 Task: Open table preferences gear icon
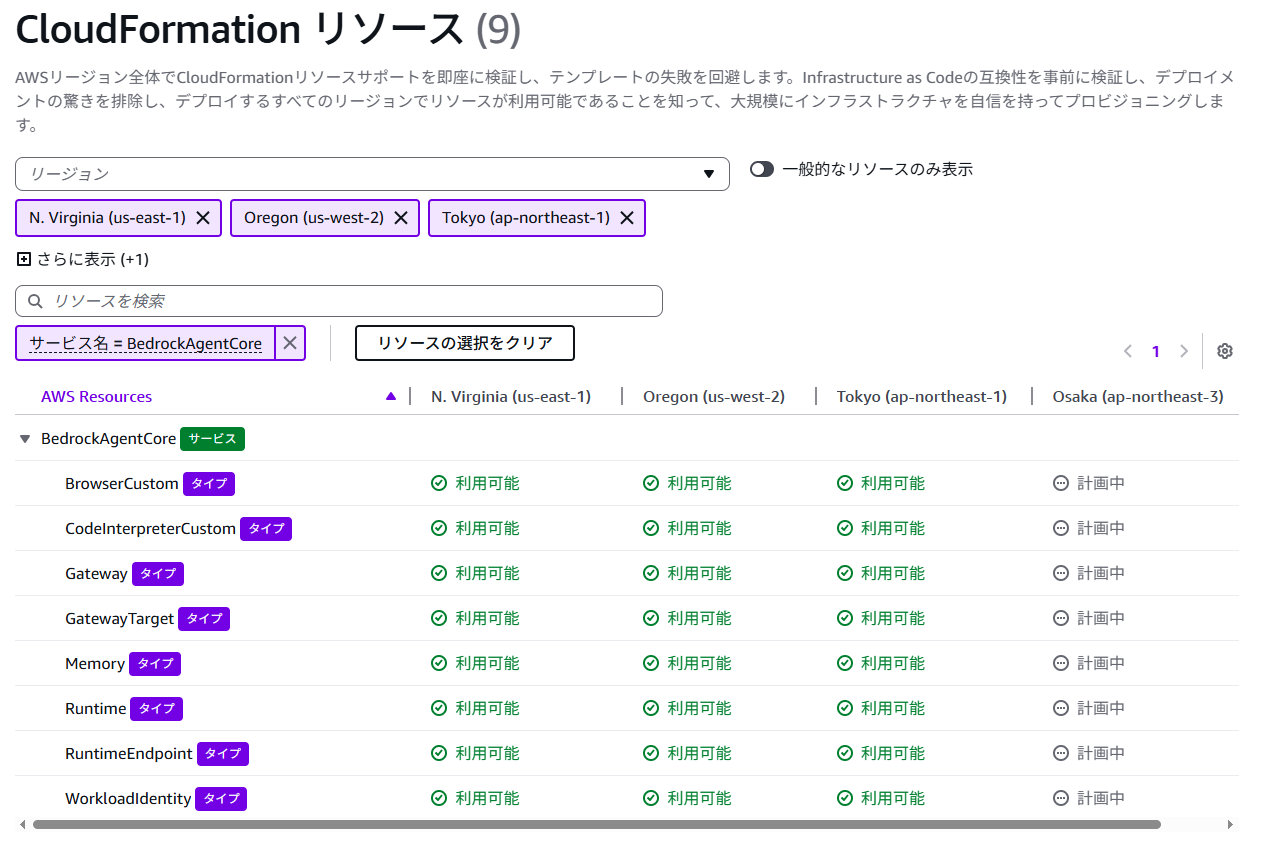[1225, 351]
